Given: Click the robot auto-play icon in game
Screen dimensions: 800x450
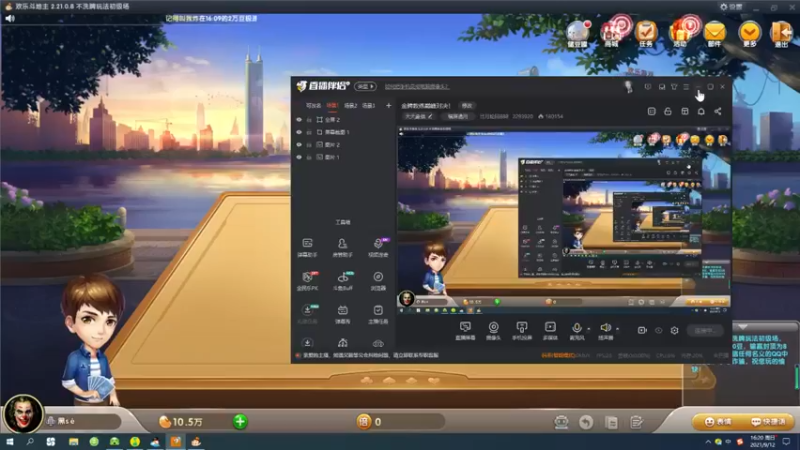Looking at the screenshot, I should point(561,422).
